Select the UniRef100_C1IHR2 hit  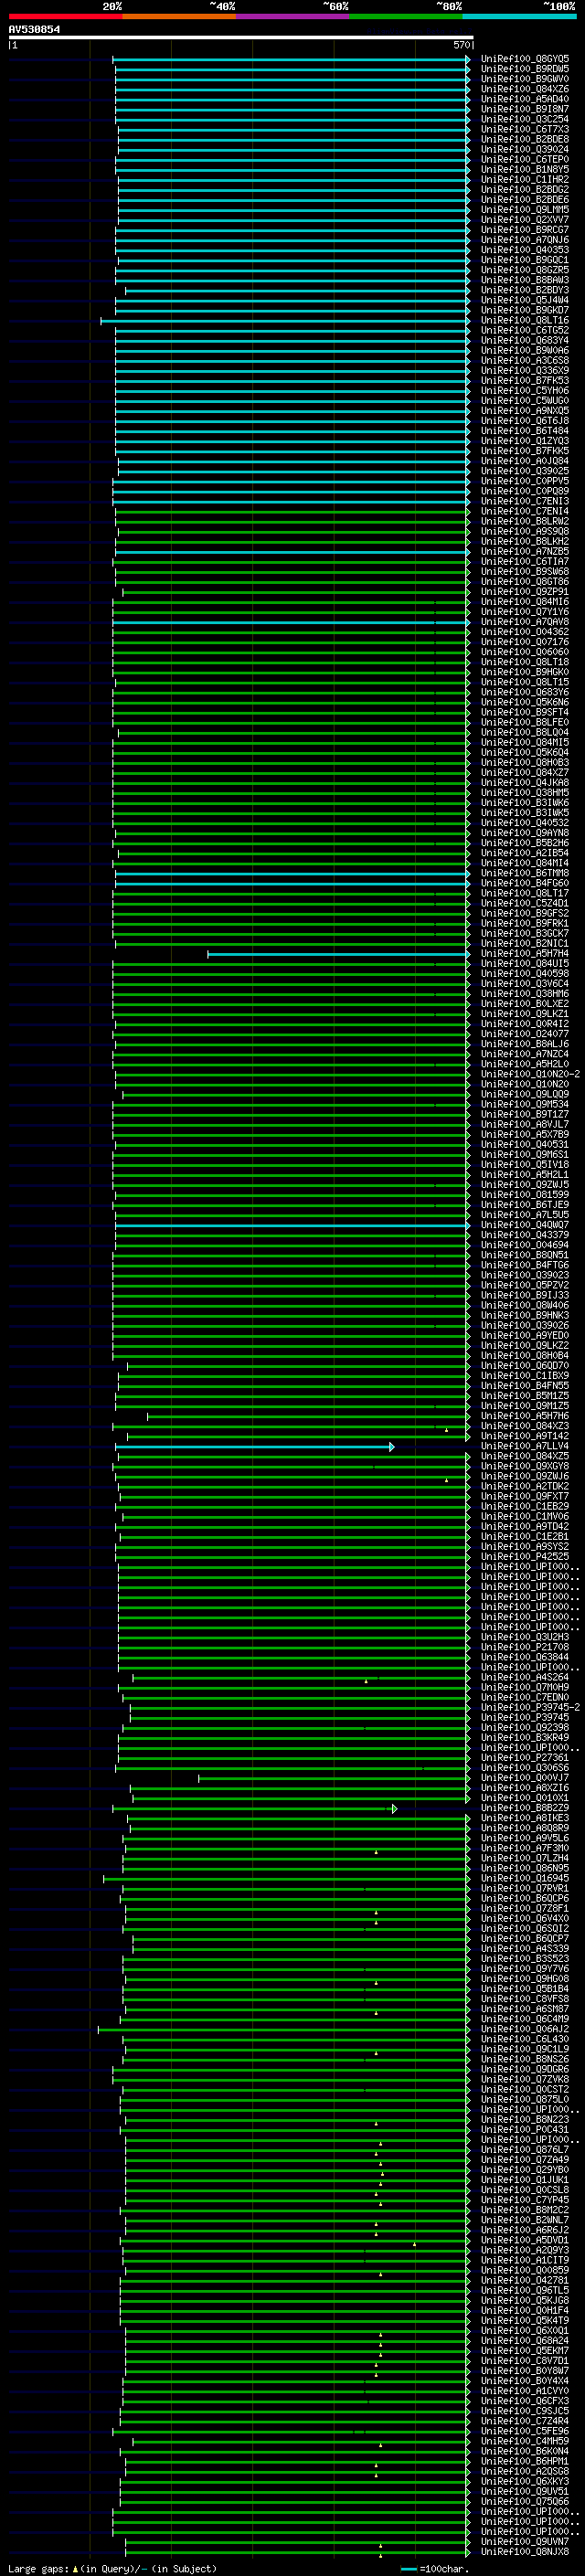[524, 180]
